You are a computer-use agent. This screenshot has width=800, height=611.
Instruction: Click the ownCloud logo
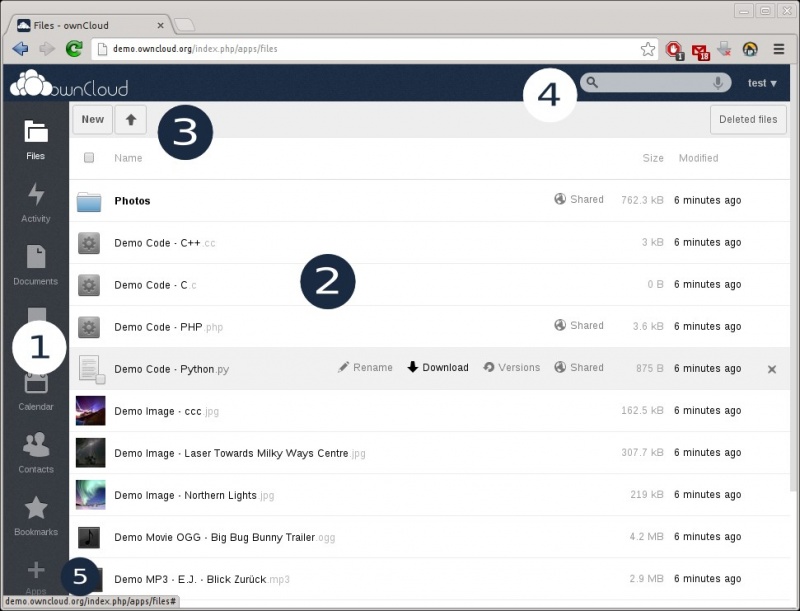69,84
